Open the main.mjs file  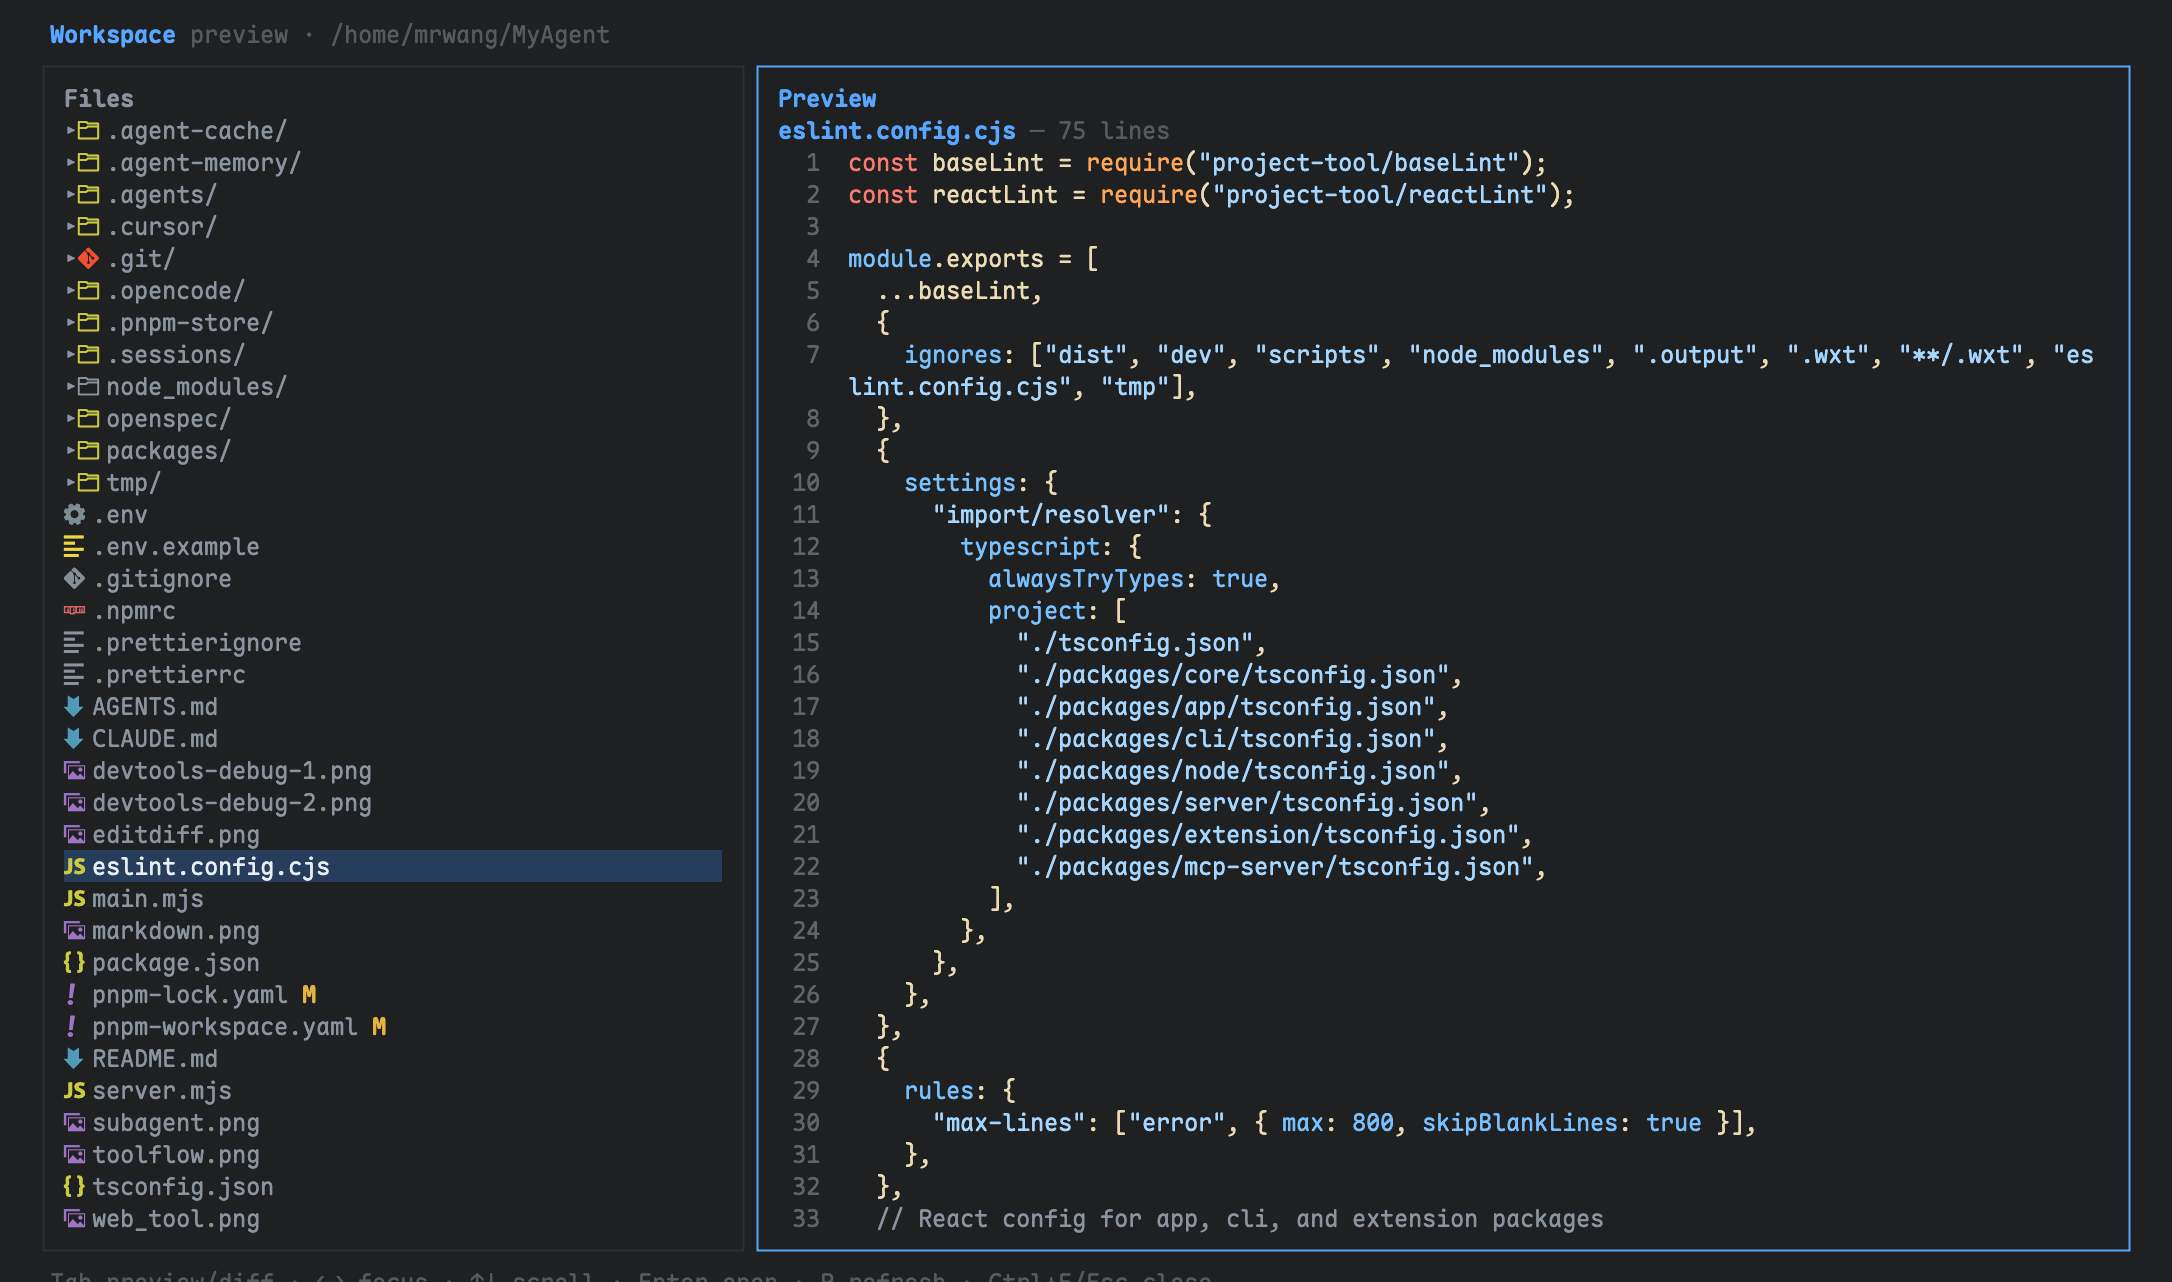(x=148, y=899)
